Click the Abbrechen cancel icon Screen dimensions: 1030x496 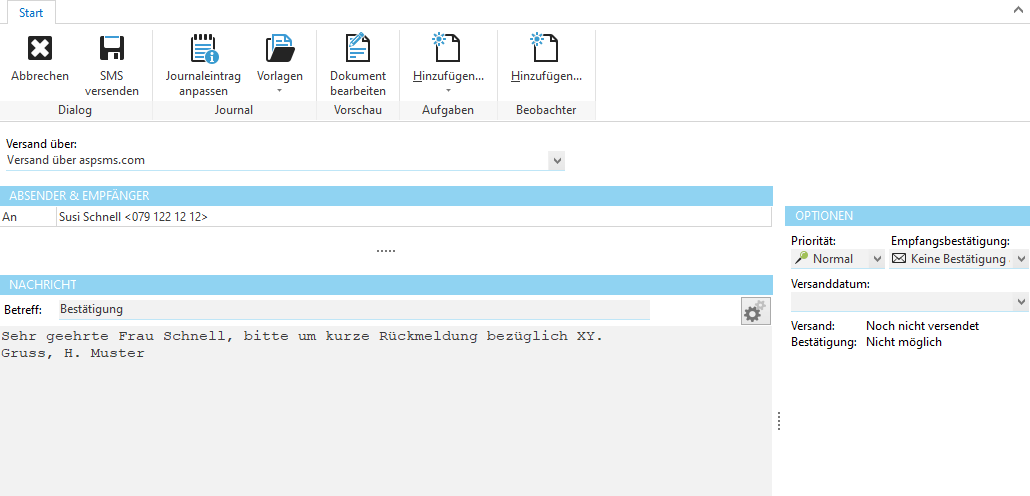click(x=39, y=49)
